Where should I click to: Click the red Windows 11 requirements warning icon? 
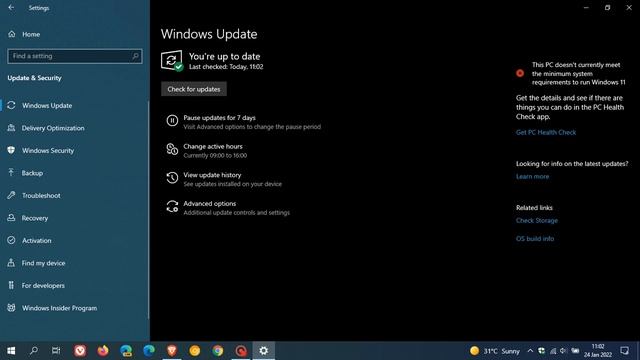click(520, 73)
